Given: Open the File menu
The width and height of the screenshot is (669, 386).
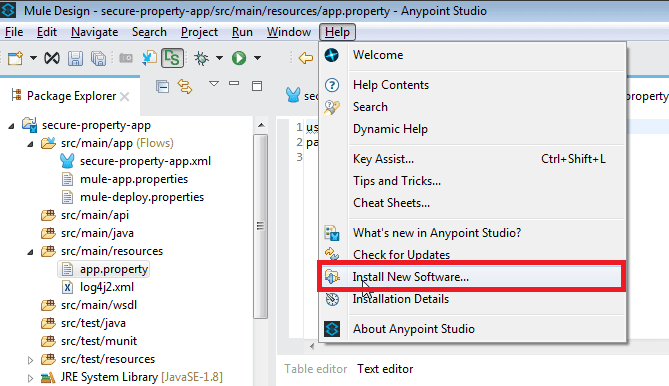Looking at the screenshot, I should 14,32.
